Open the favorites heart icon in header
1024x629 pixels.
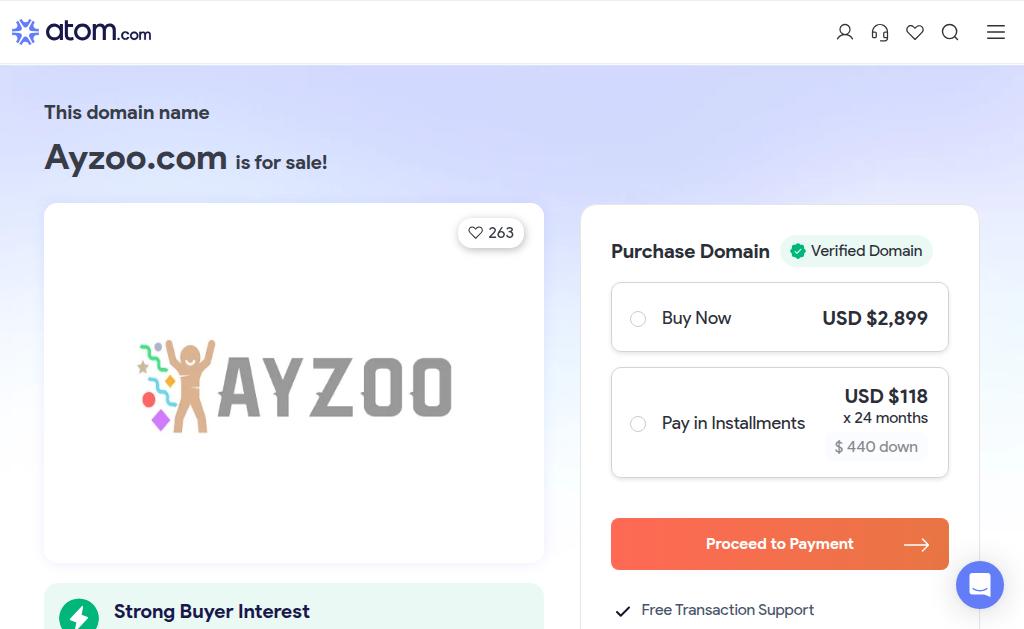coord(915,32)
